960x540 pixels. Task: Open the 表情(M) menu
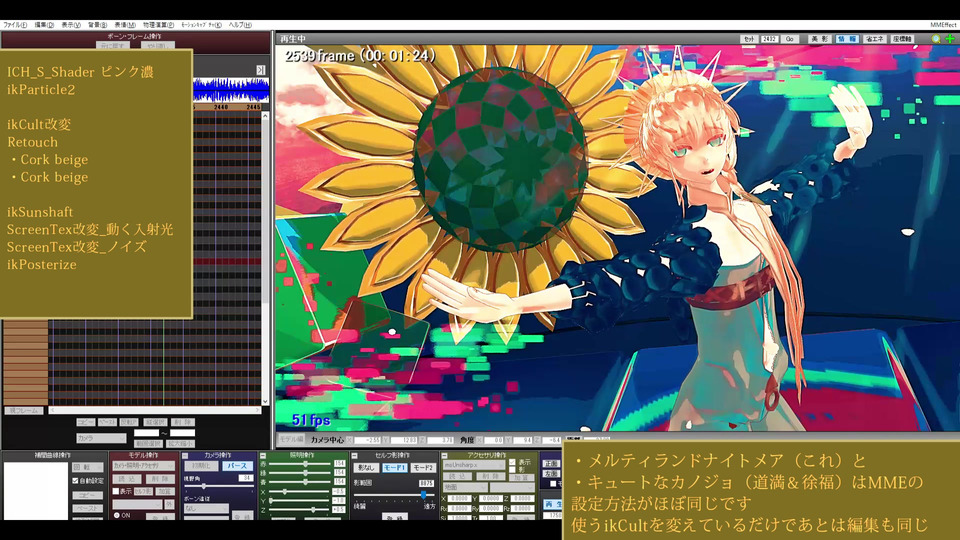pyautogui.click(x=125, y=25)
